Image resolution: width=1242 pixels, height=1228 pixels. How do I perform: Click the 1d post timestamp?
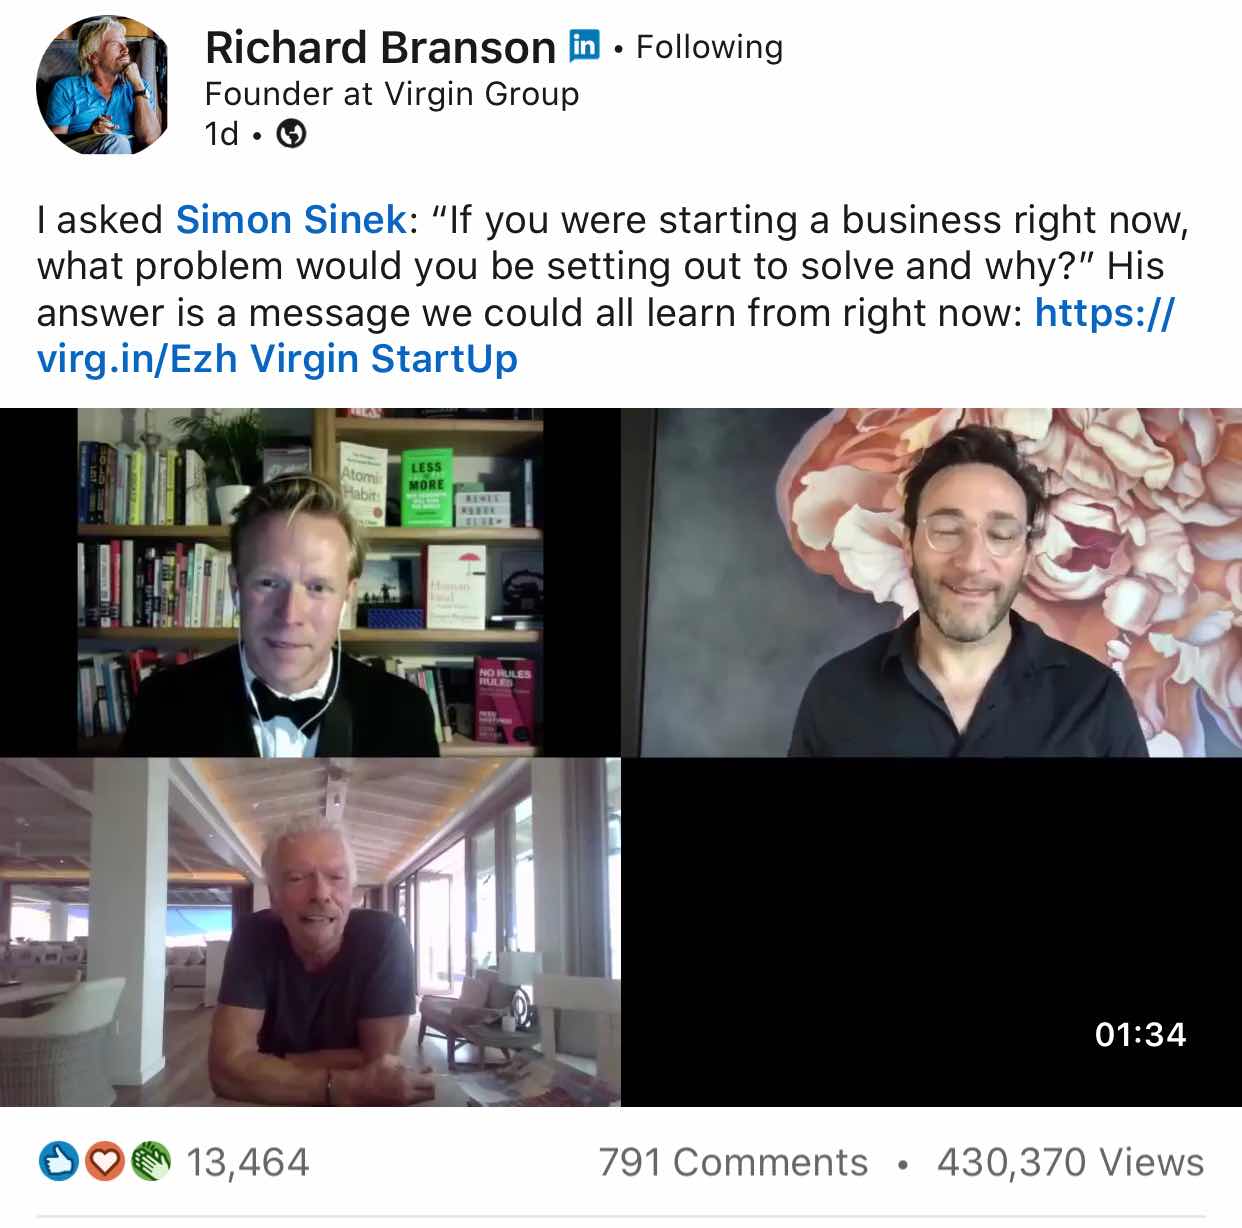click(x=221, y=133)
